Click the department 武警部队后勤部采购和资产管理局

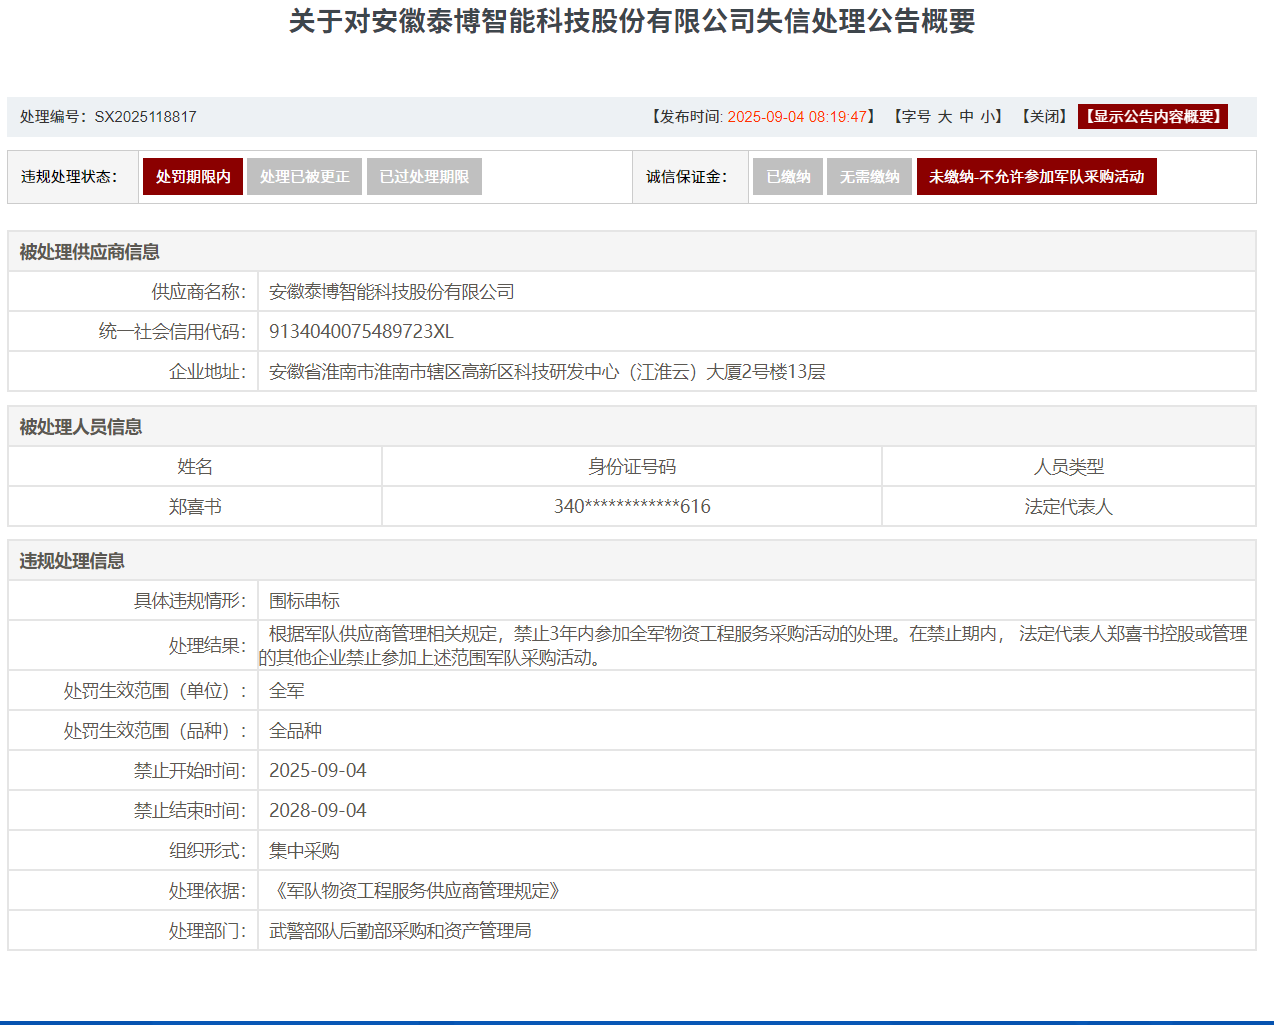(400, 931)
